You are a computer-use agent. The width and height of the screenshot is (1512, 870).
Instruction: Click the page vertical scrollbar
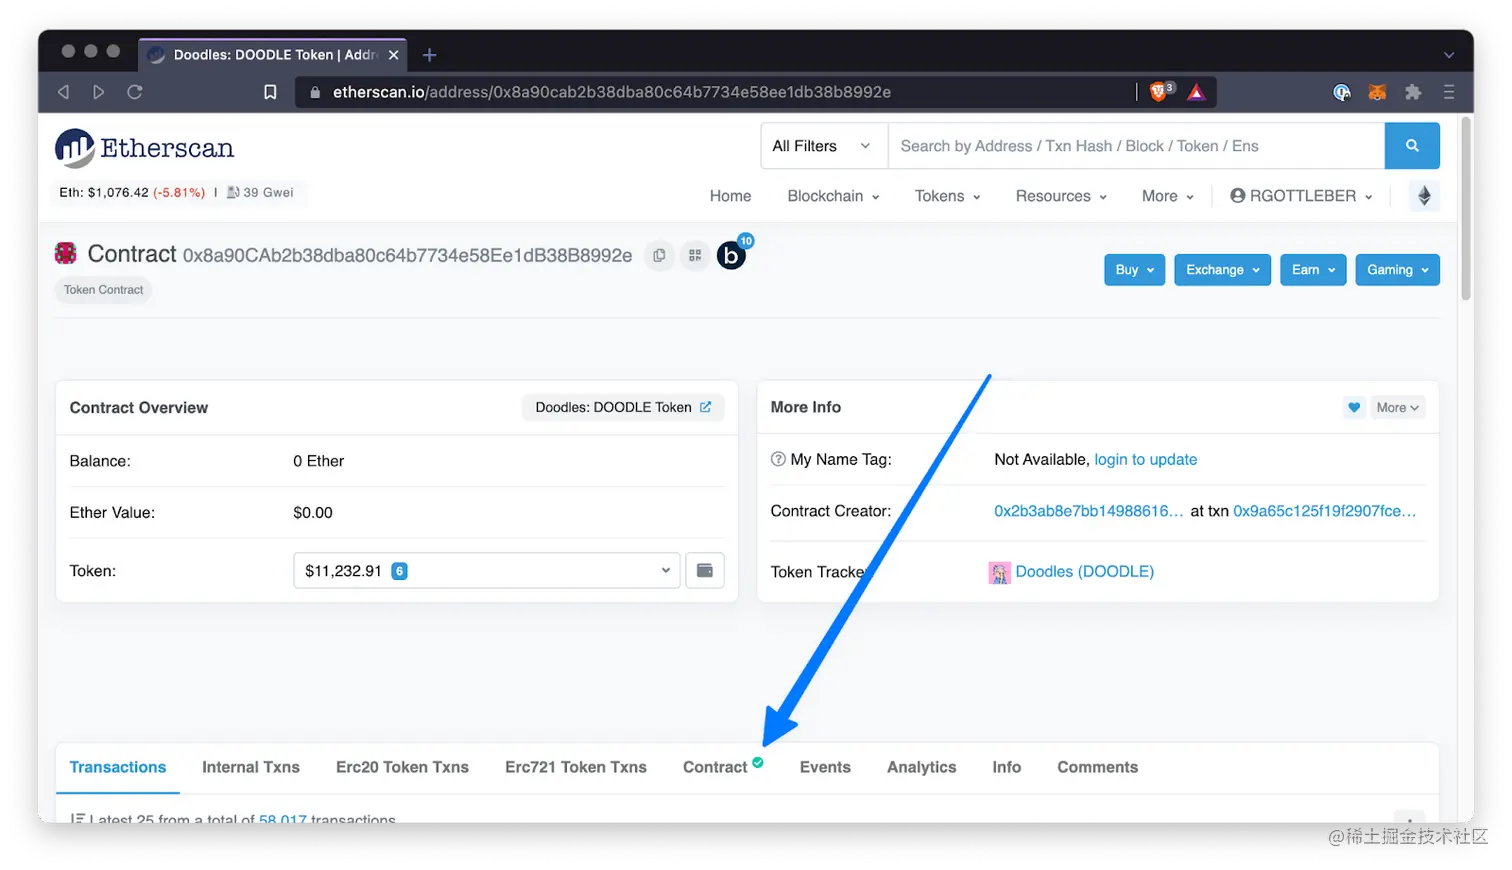coord(1466,210)
